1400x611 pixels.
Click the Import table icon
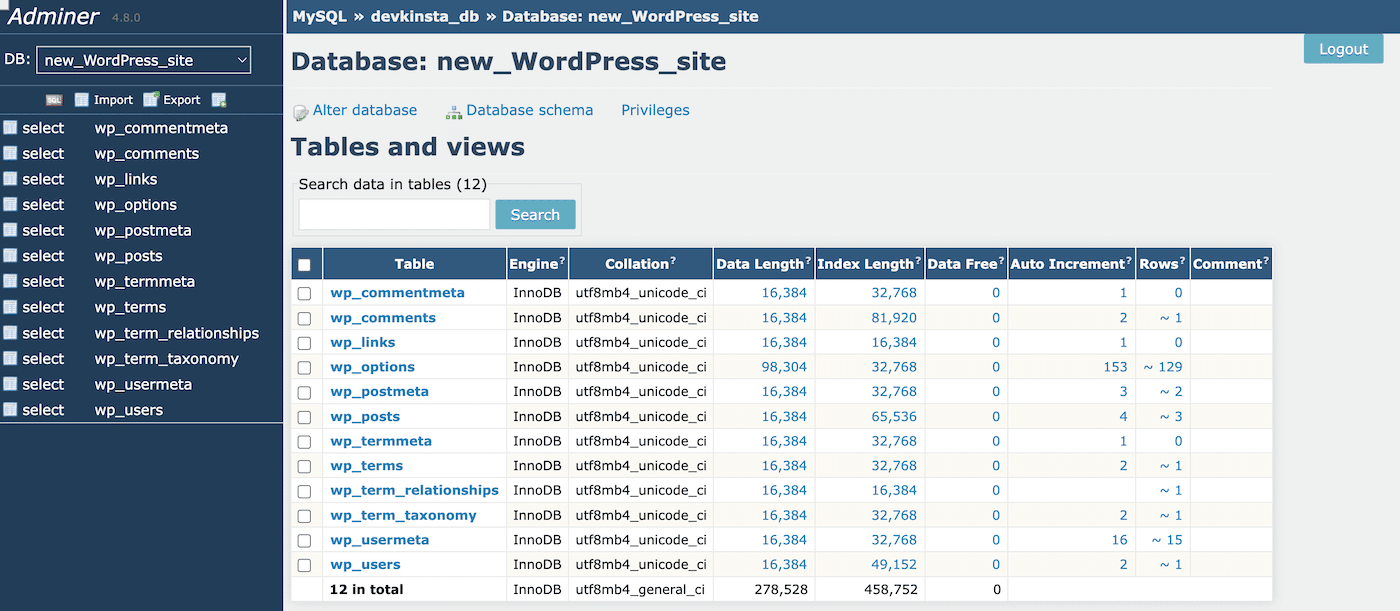click(x=82, y=100)
